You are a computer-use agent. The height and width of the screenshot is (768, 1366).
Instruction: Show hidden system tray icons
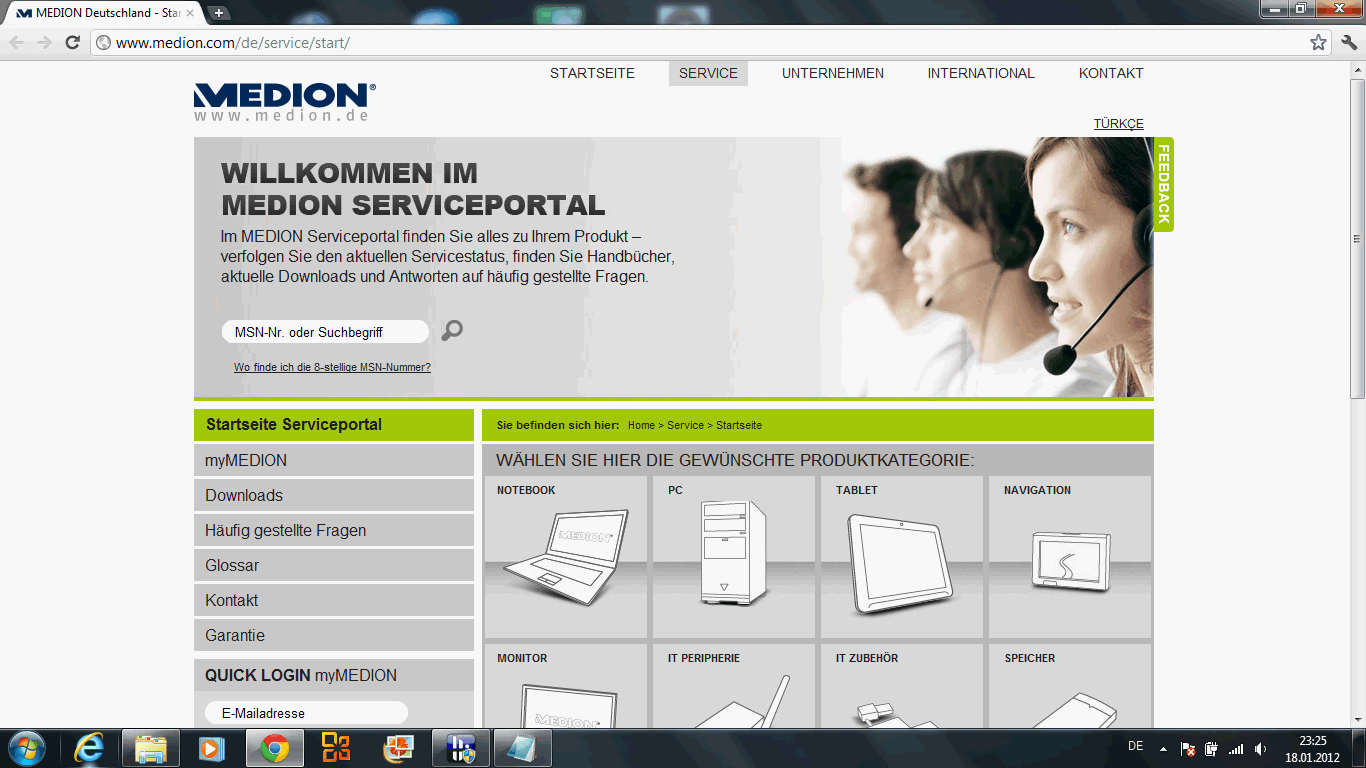point(1163,748)
